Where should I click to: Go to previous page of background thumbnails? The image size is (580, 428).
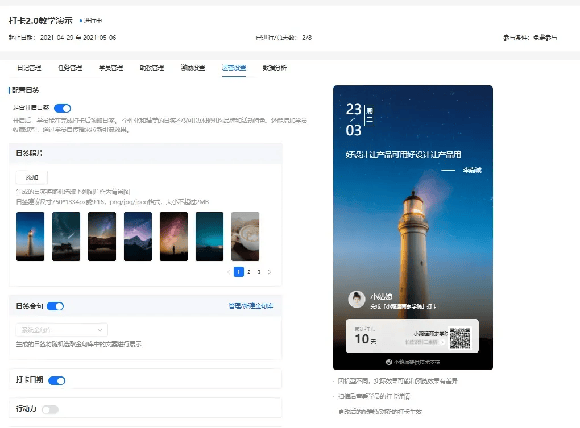pyautogui.click(x=229, y=272)
